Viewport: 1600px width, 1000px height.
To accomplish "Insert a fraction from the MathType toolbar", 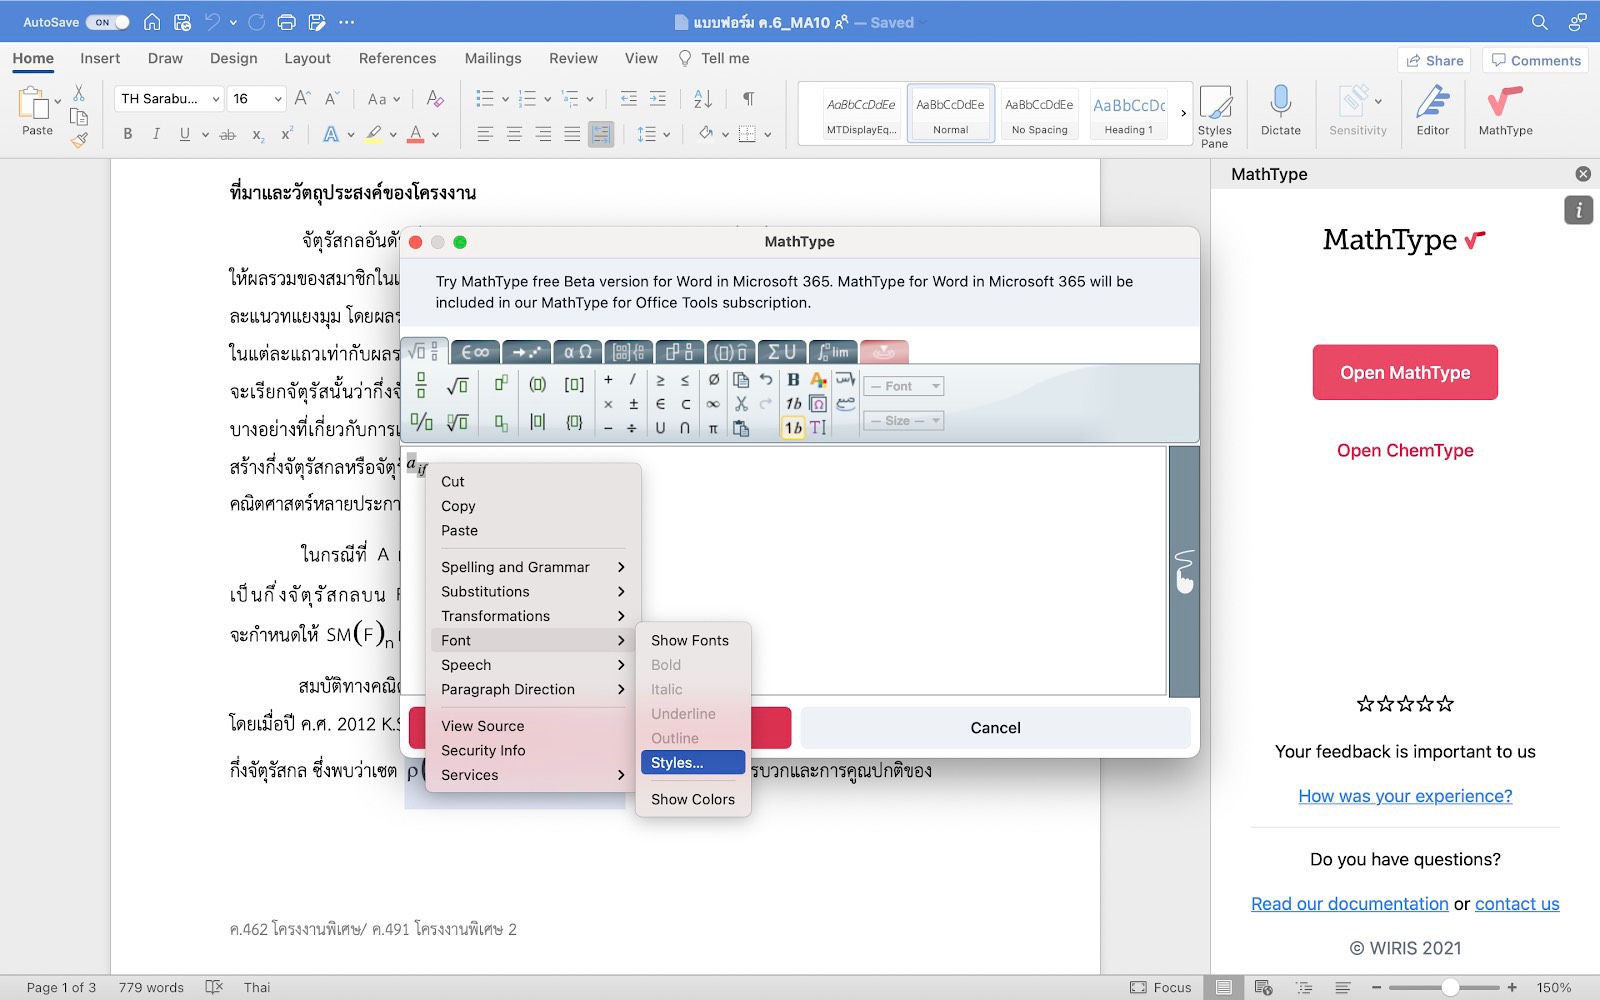I will coord(421,385).
